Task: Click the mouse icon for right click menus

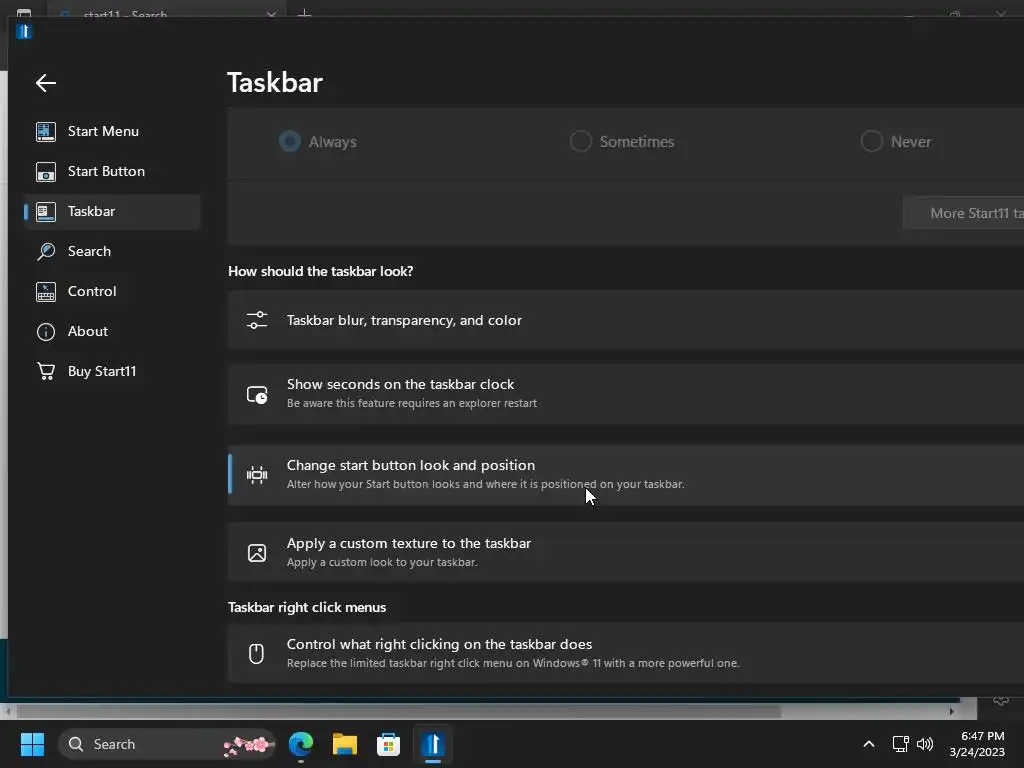Action: tap(256, 653)
